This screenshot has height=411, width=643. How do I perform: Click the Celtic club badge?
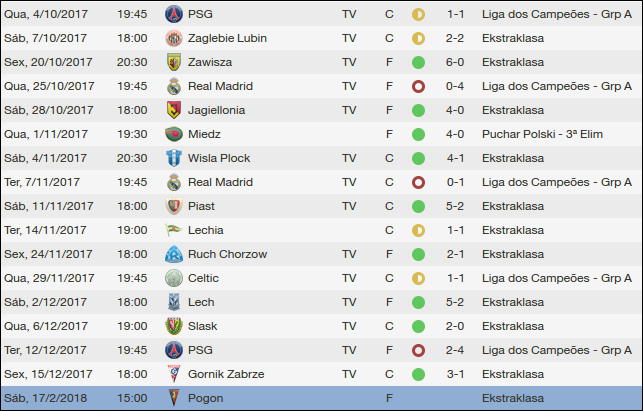point(173,278)
